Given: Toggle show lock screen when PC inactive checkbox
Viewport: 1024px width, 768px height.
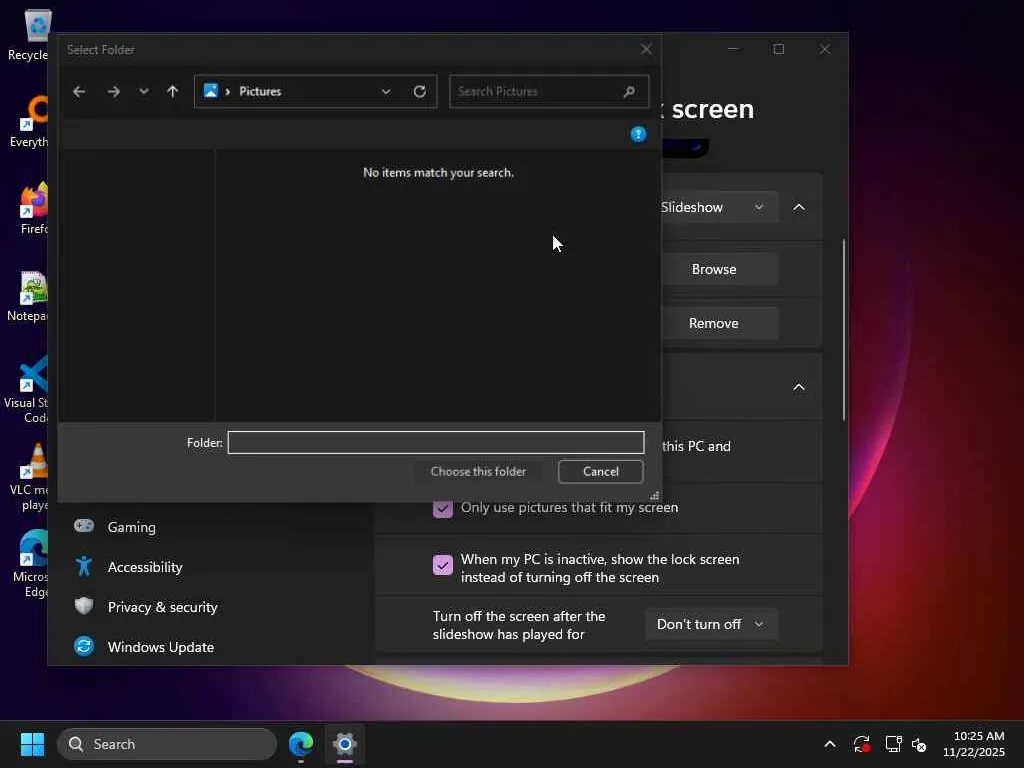Looking at the screenshot, I should (443, 566).
